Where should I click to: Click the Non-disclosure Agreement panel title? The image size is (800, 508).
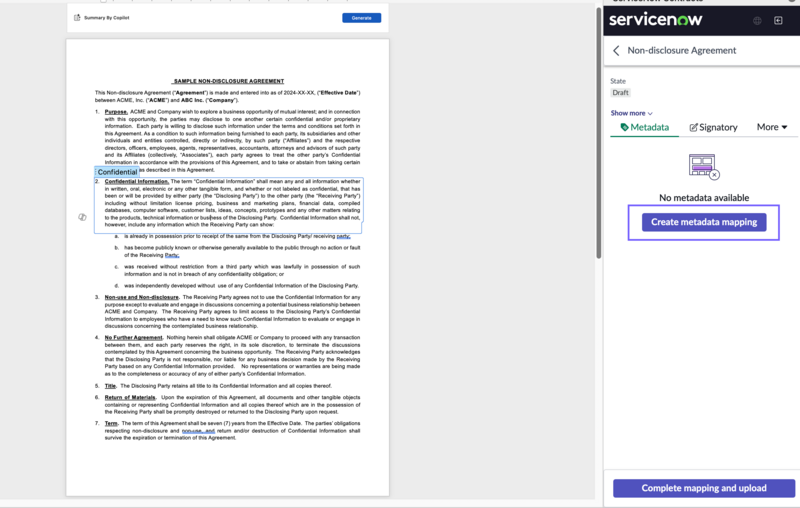point(682,50)
